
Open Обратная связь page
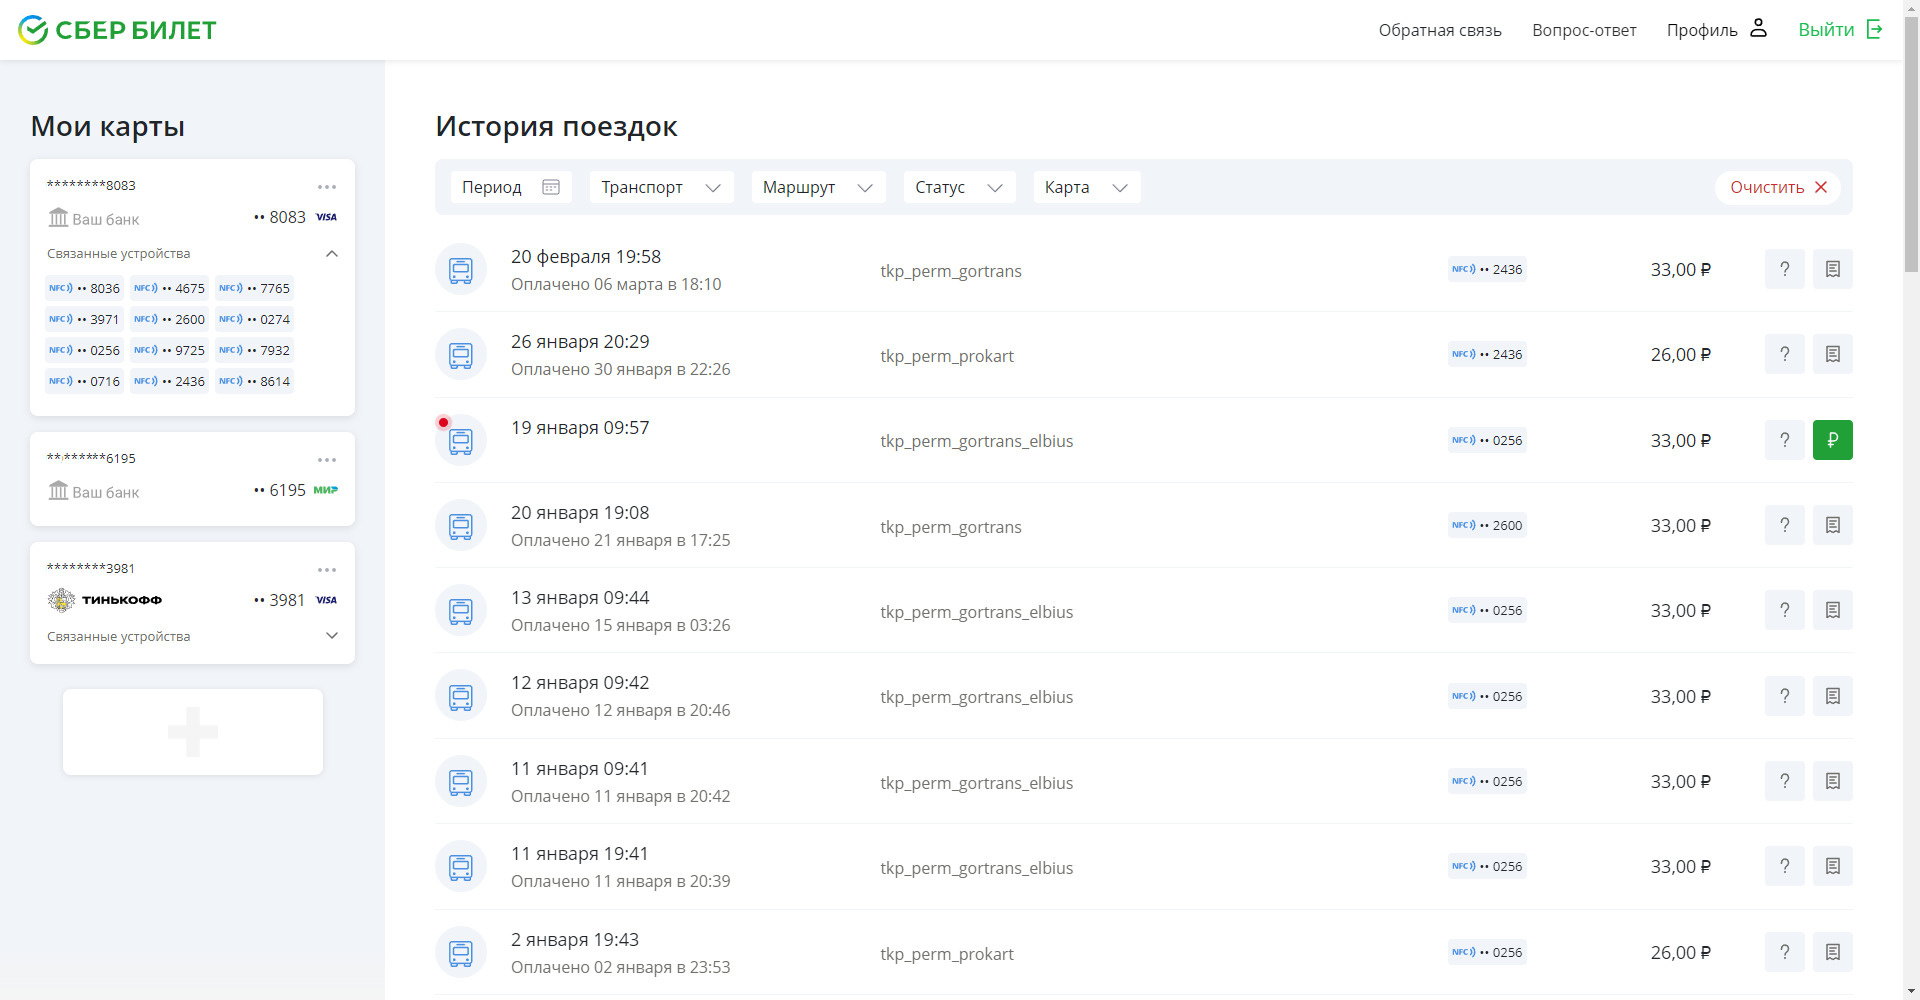(x=1440, y=30)
